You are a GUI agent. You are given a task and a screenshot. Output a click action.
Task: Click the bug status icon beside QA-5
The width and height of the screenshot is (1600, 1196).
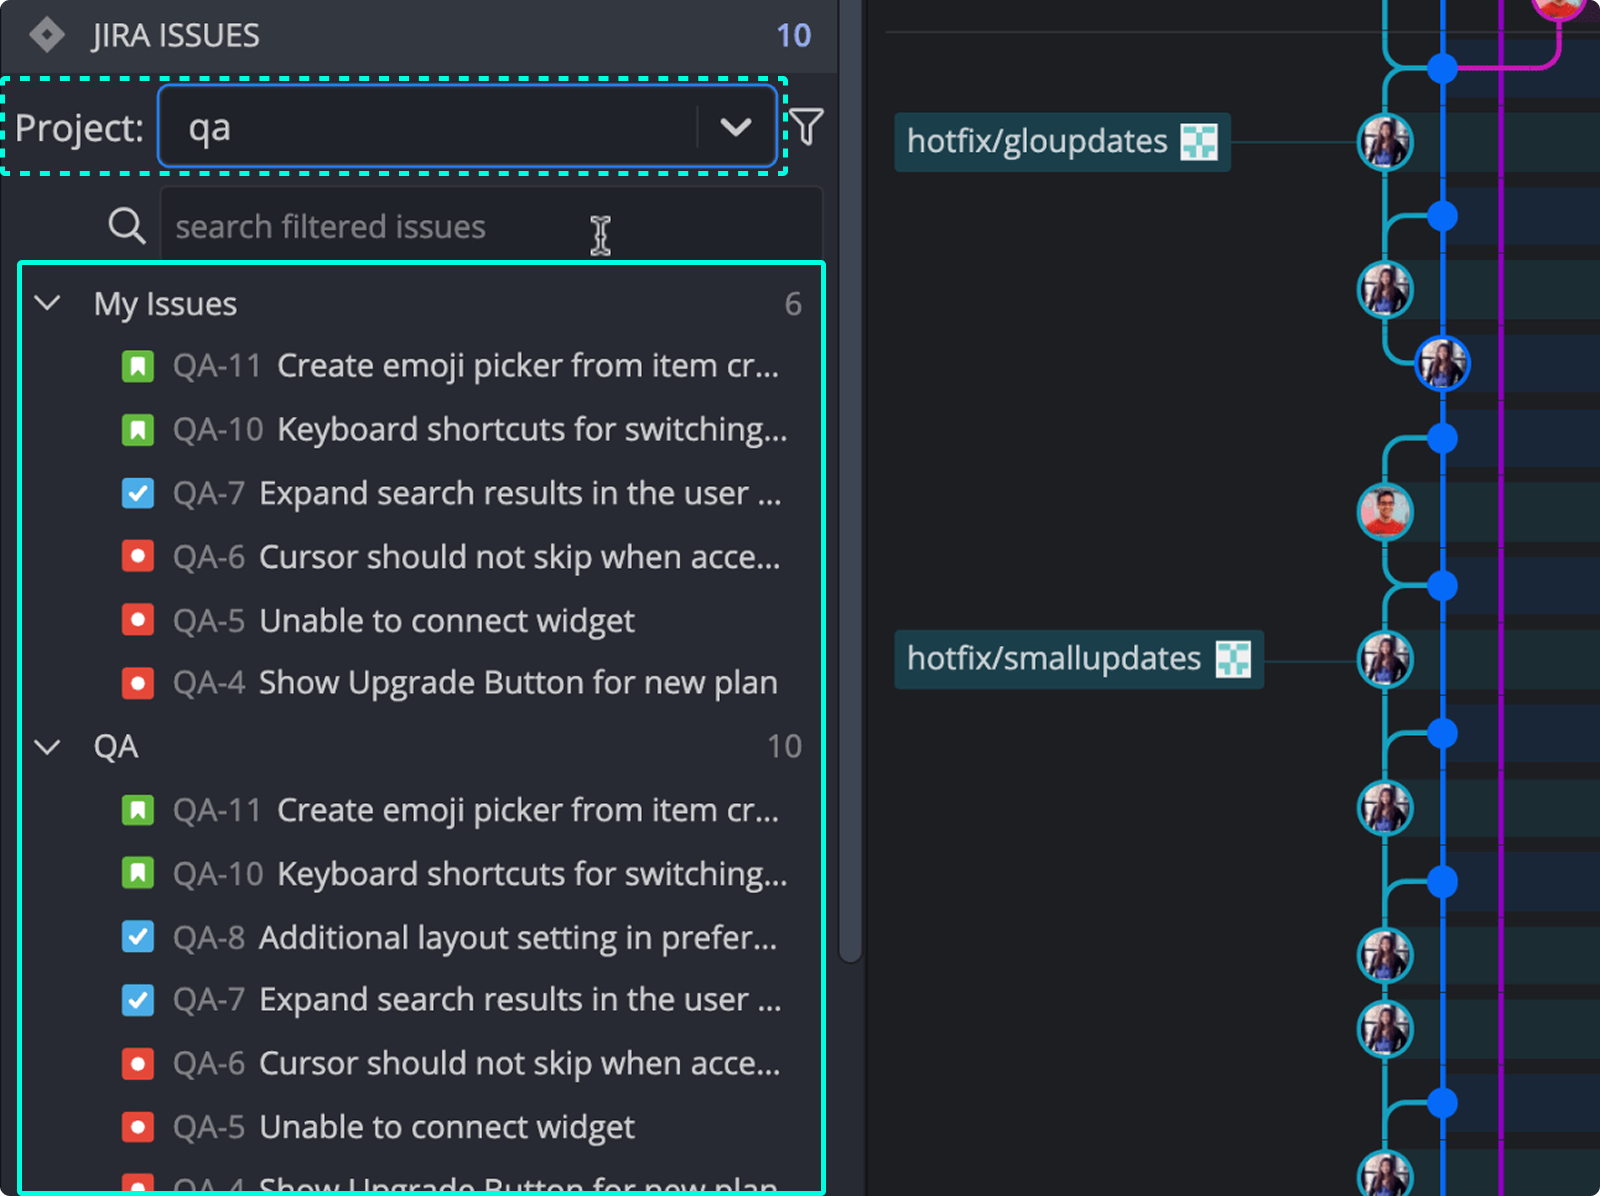coord(138,619)
